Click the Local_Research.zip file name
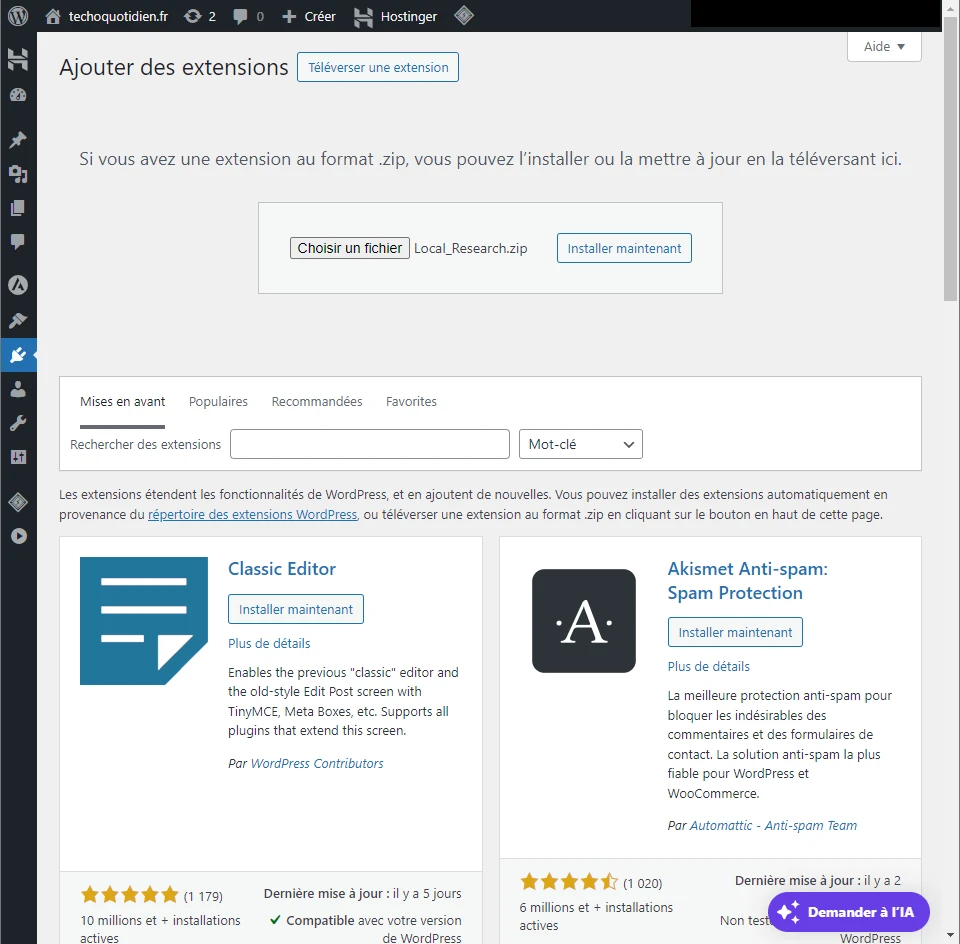960x944 pixels. coord(470,249)
